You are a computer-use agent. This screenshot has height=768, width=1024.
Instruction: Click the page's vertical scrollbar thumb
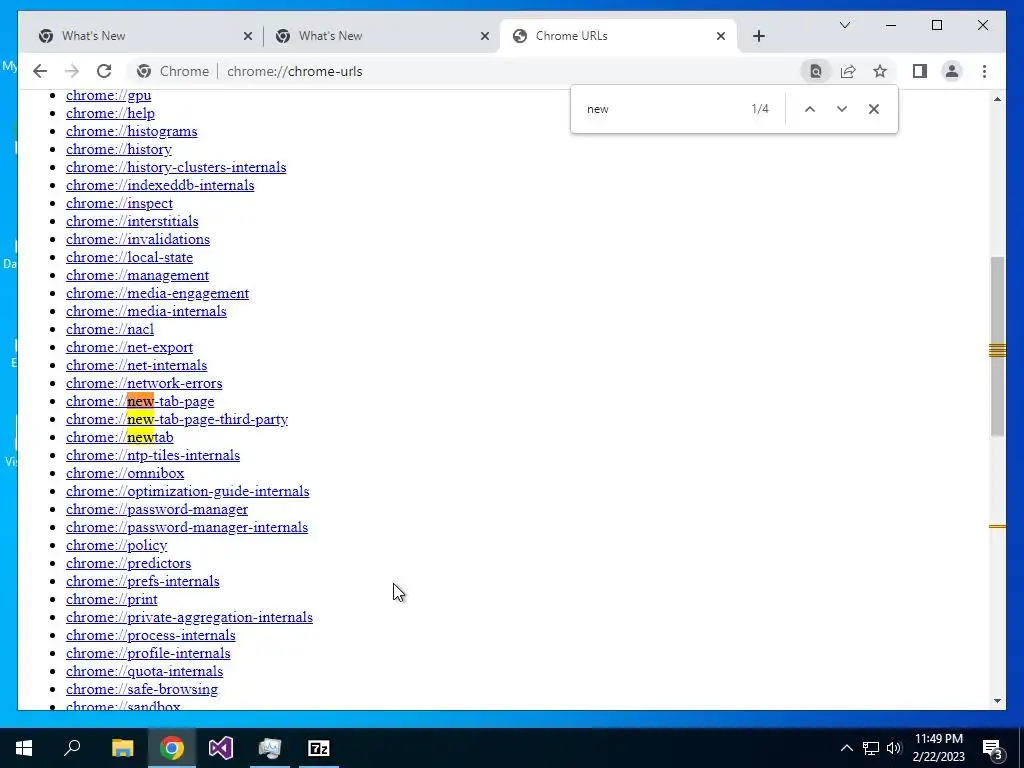[x=997, y=346]
